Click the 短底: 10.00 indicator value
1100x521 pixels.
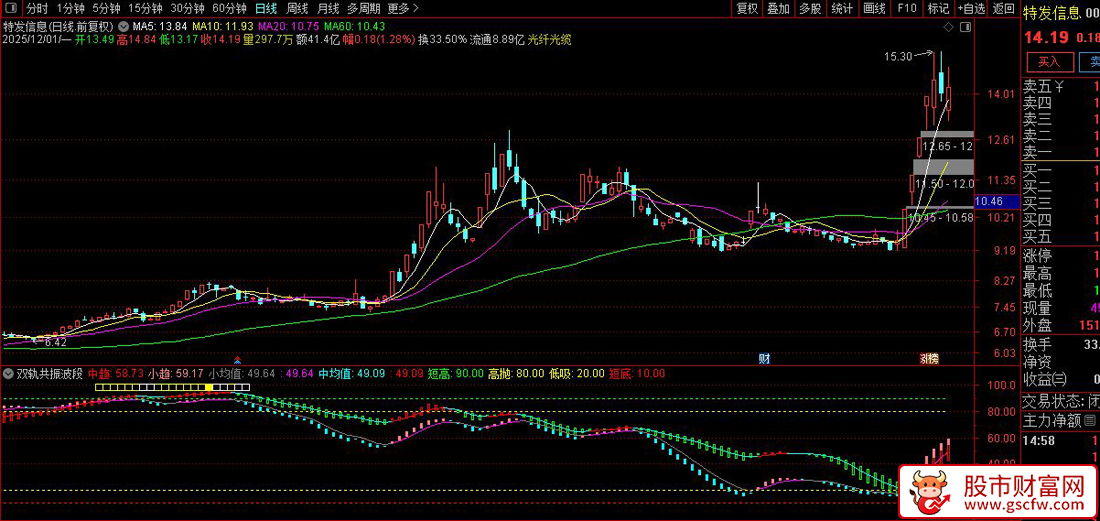635,374
